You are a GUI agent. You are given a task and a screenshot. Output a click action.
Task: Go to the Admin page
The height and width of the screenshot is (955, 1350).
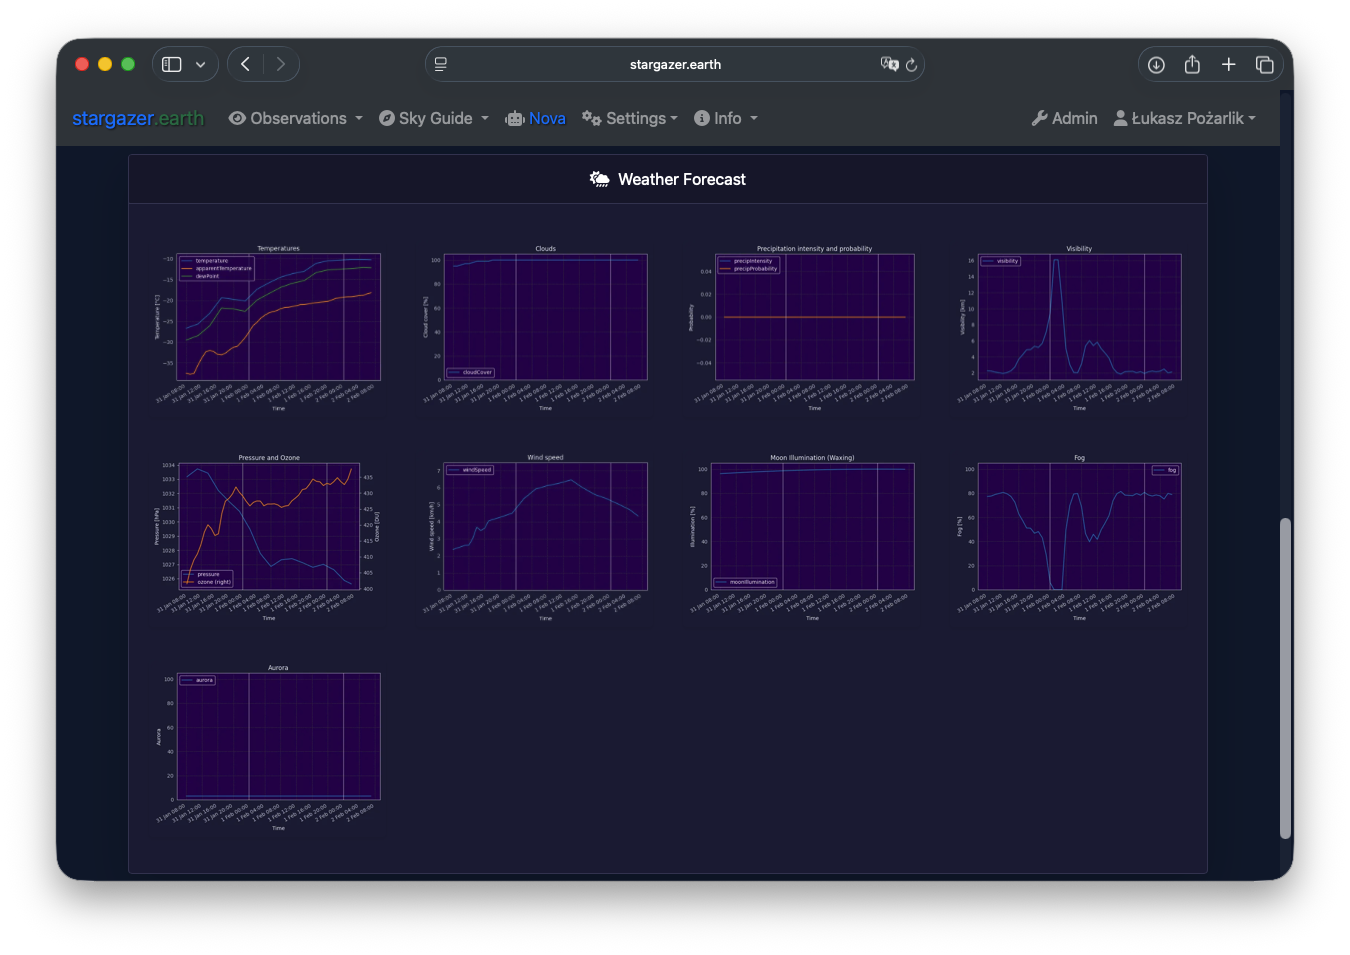click(x=1065, y=118)
